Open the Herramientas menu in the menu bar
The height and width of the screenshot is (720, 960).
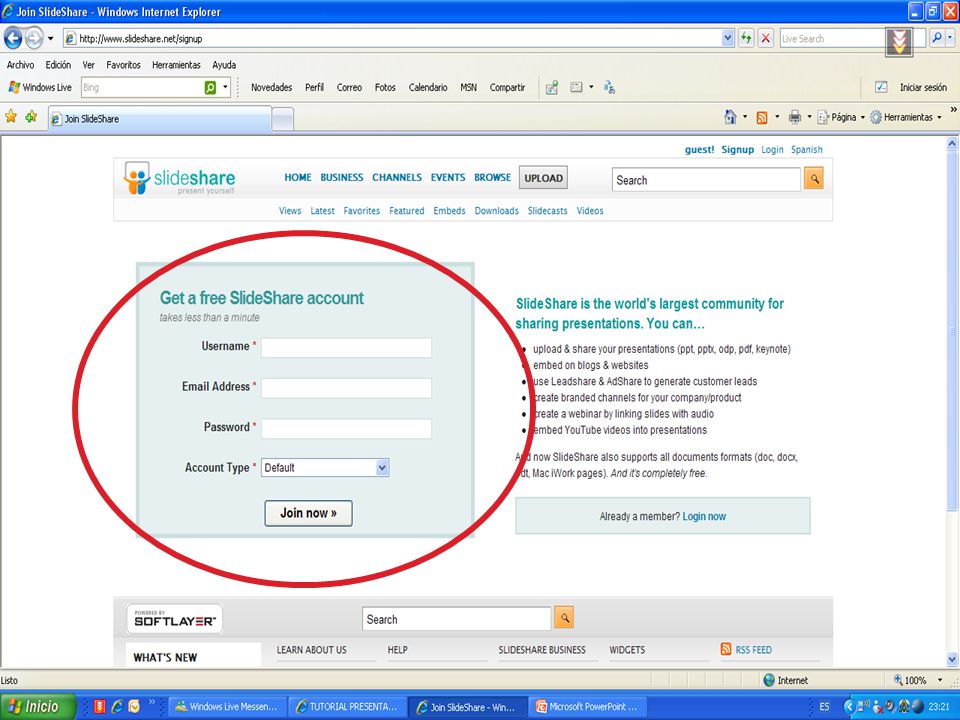pos(176,65)
